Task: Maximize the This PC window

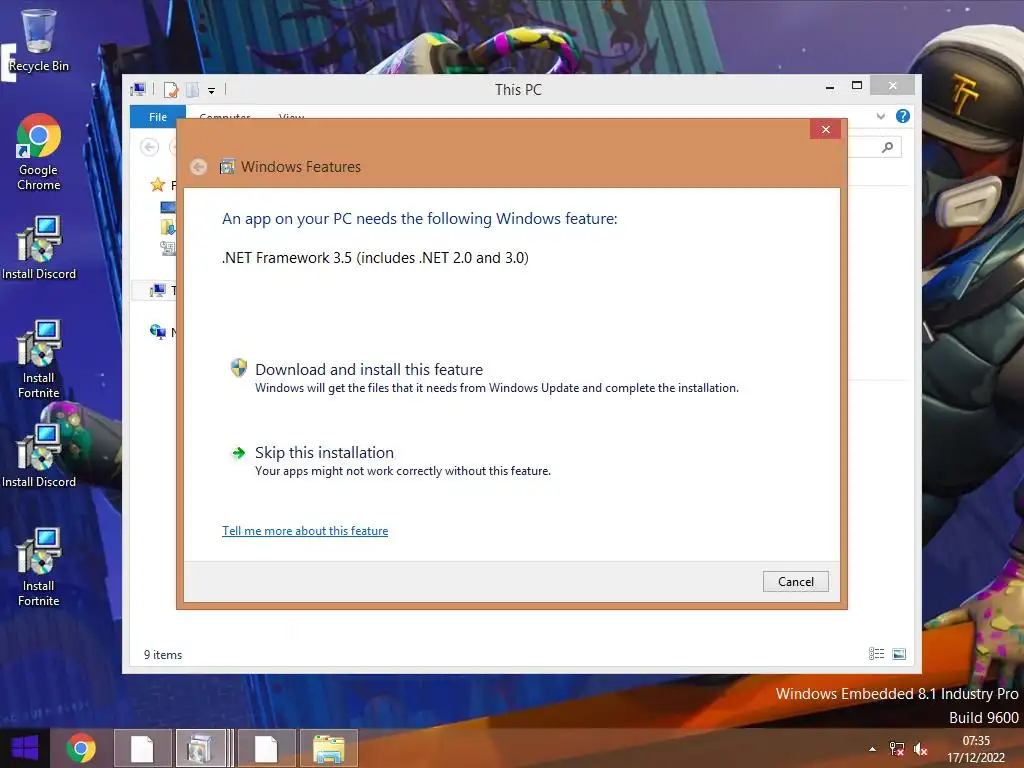Action: (857, 86)
